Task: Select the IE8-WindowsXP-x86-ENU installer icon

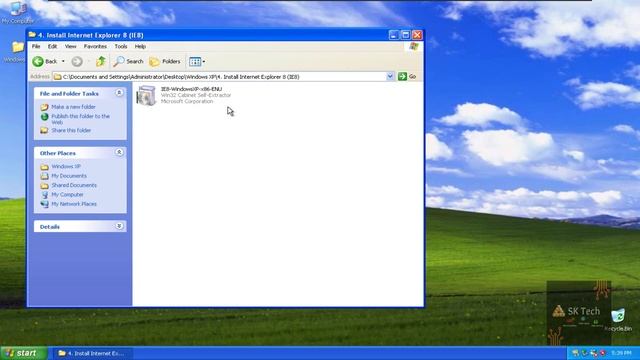Action: tap(146, 96)
